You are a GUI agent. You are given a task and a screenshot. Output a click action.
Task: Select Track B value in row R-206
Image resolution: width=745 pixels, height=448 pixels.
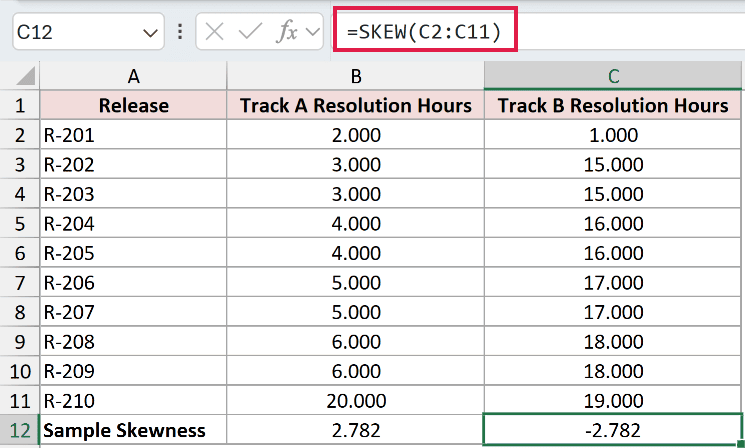[613, 283]
